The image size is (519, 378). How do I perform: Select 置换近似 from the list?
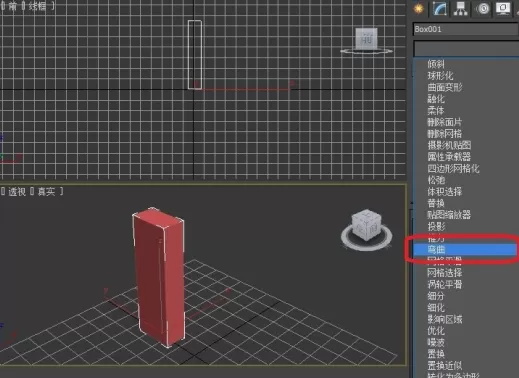[x=445, y=365]
